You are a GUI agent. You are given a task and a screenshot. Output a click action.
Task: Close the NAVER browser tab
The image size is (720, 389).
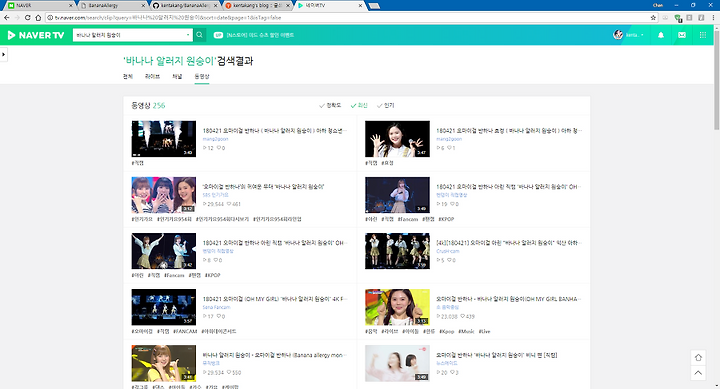(x=71, y=6)
